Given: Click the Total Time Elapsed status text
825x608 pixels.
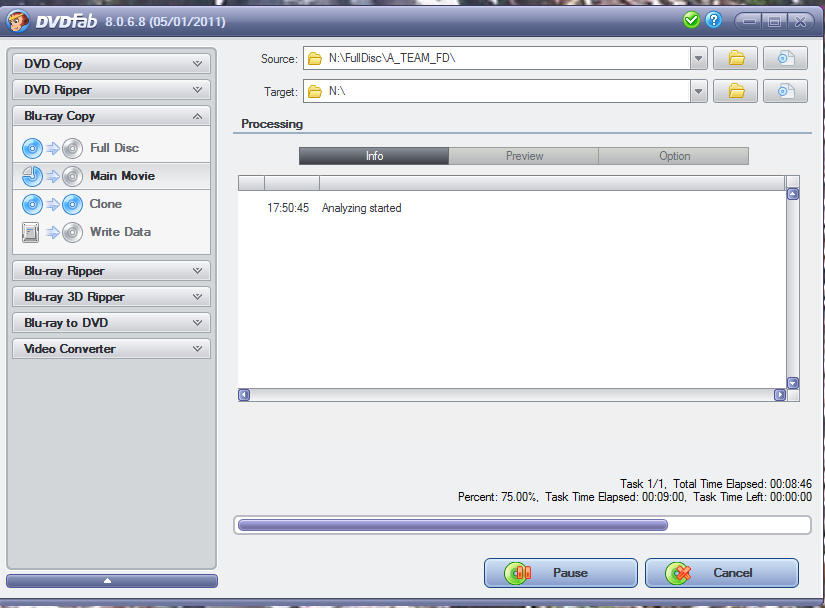Looking at the screenshot, I should click(x=742, y=484).
